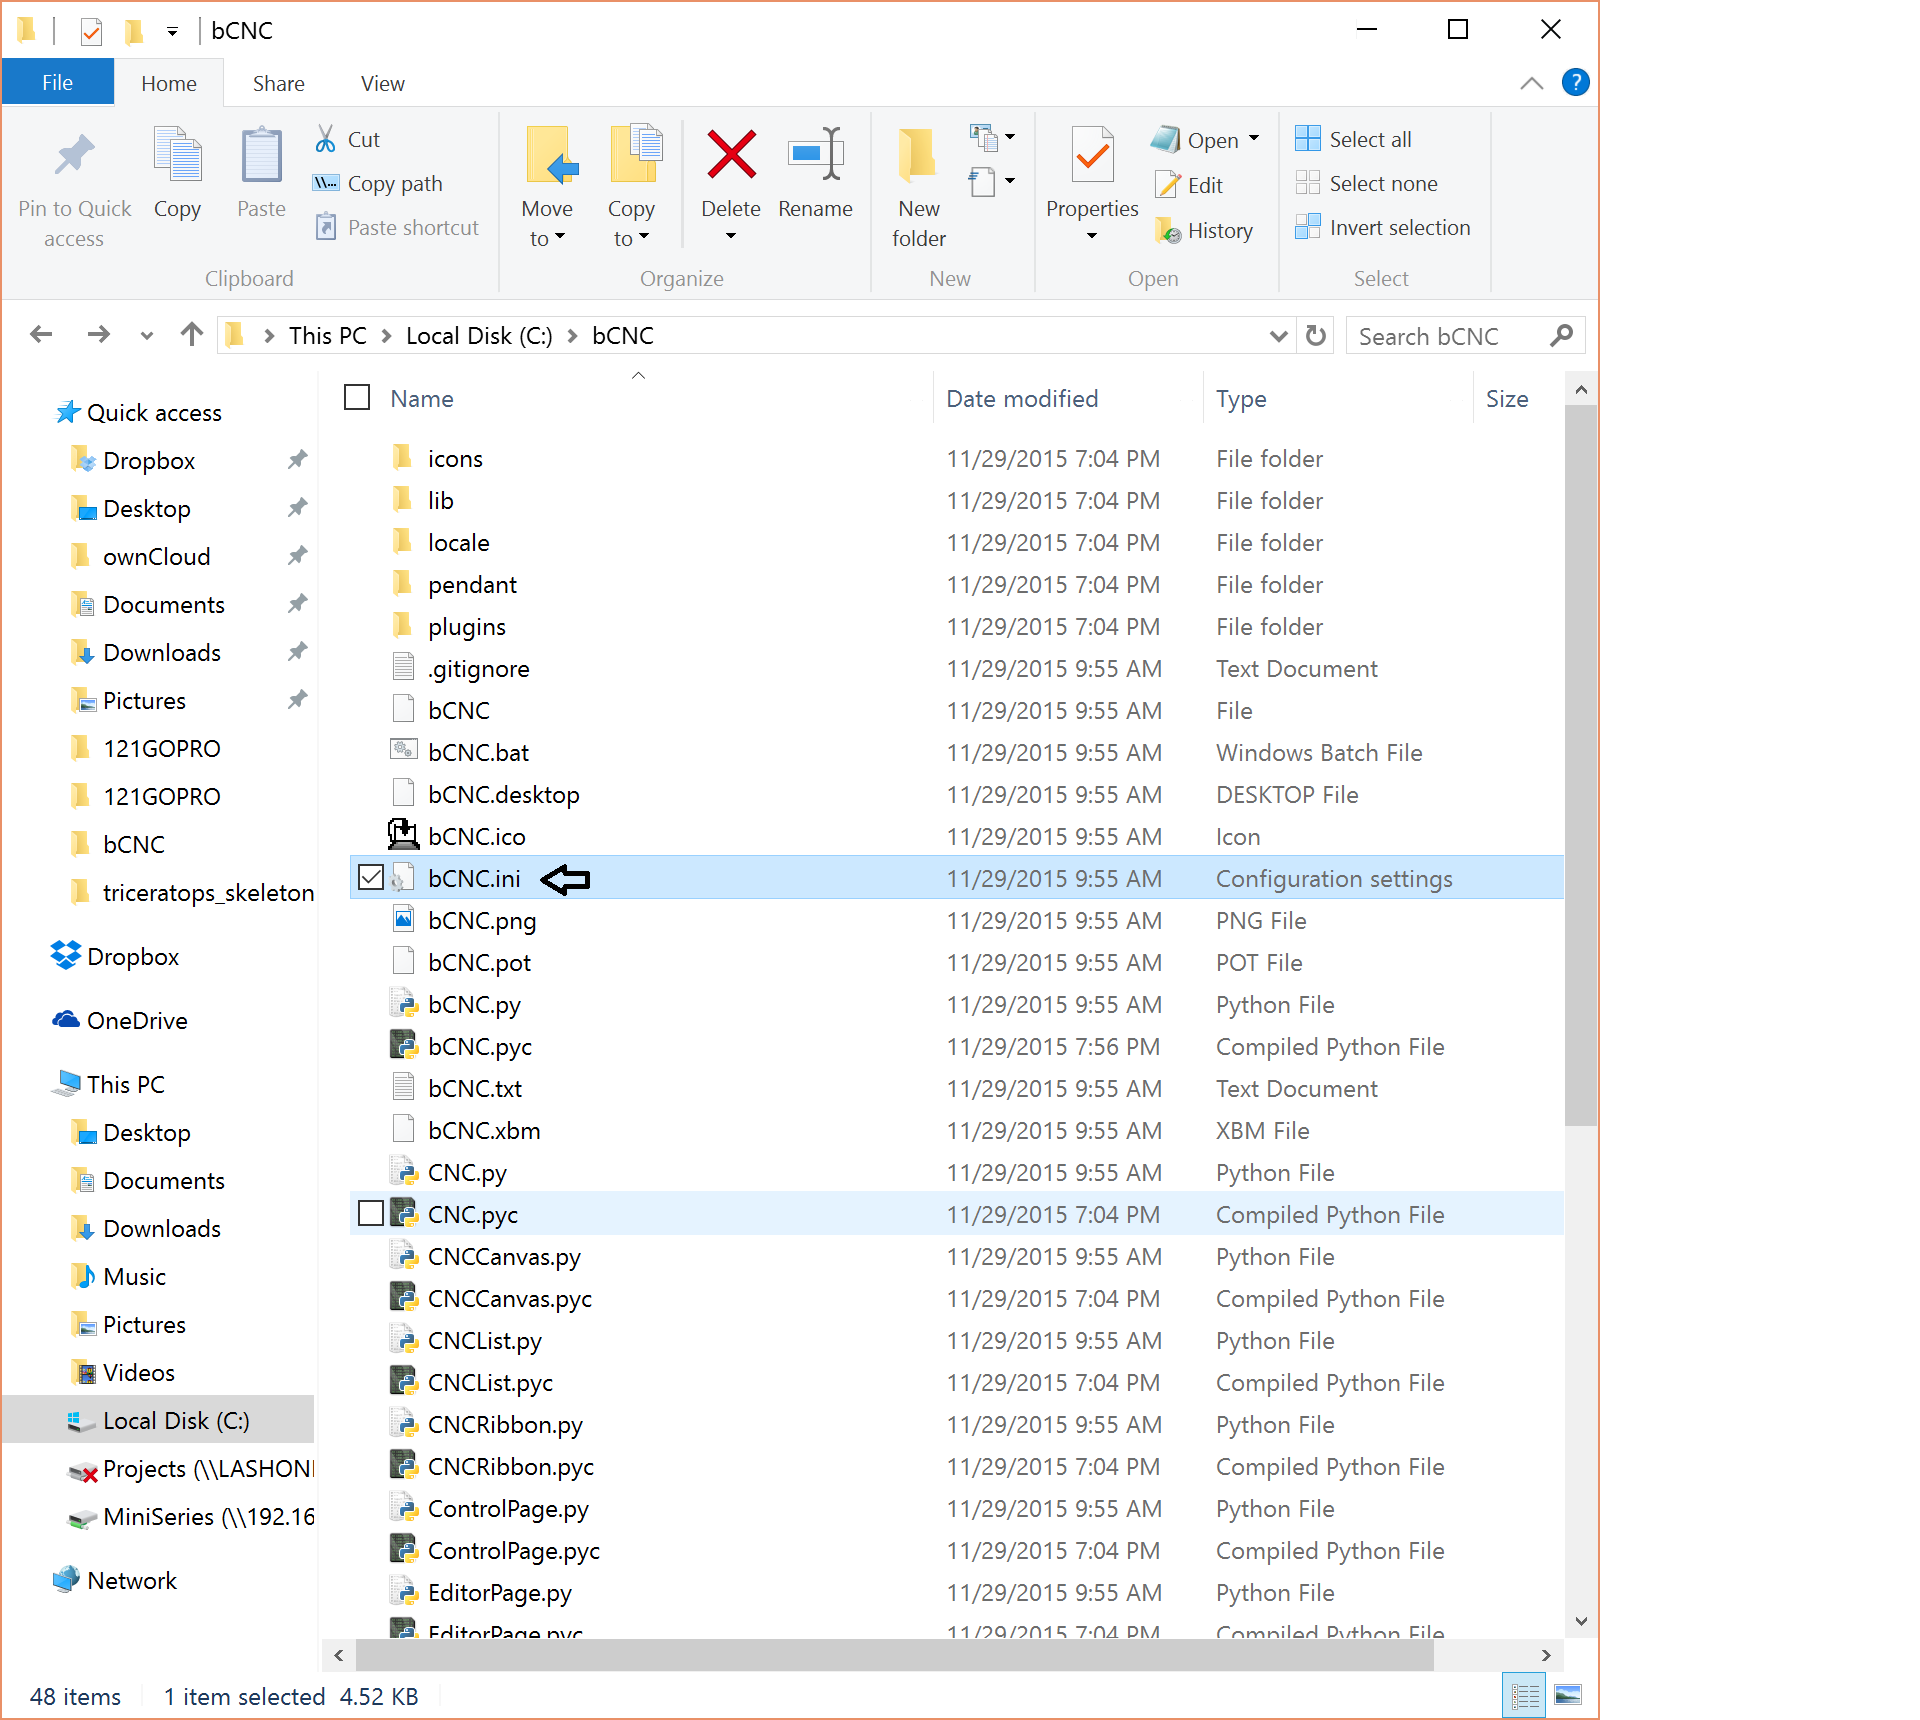This screenshot has width=1920, height=1720.
Task: Click the Cut scissors icon
Action: 325,139
